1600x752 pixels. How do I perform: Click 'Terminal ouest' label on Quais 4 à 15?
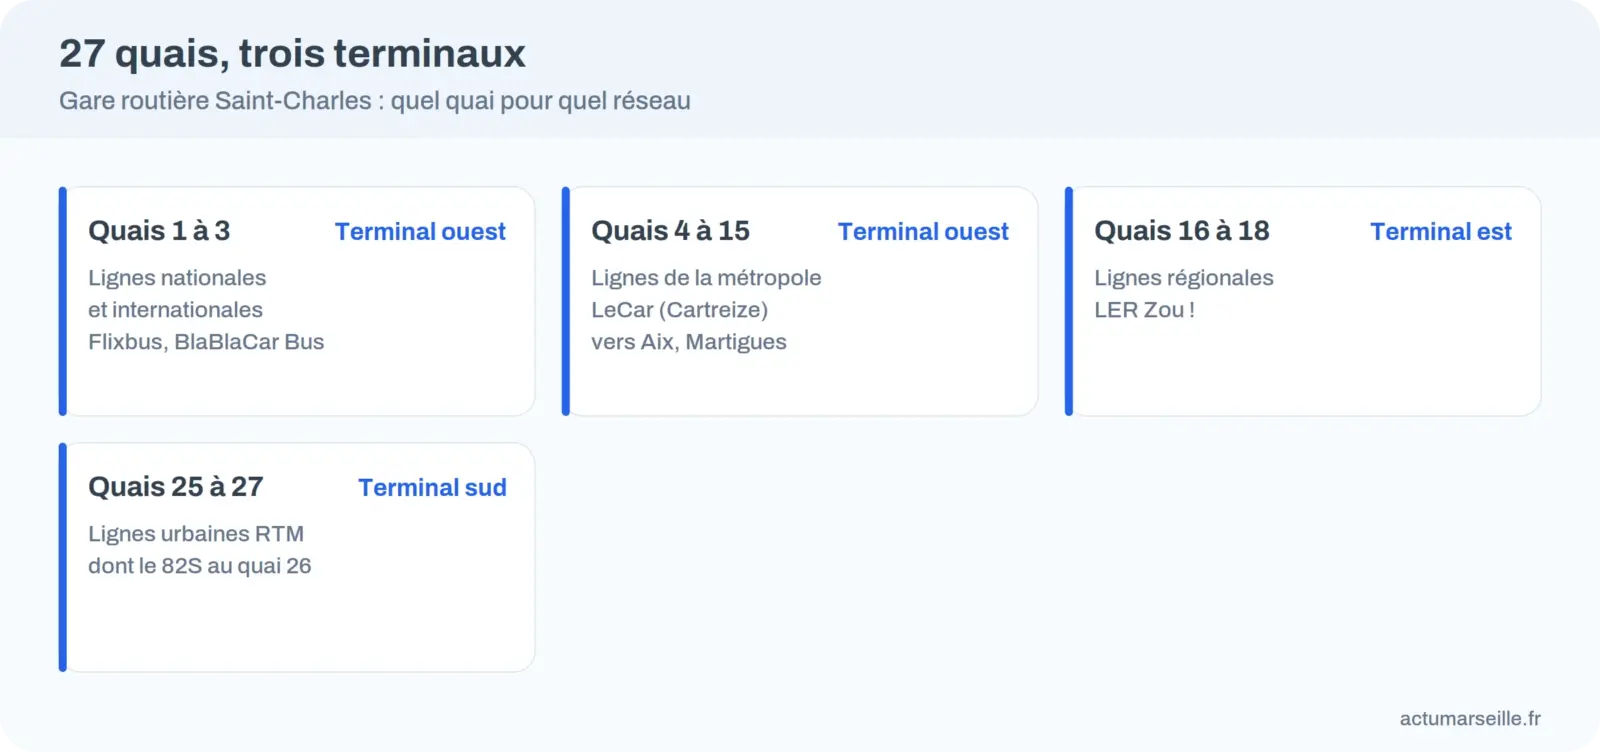tap(923, 232)
